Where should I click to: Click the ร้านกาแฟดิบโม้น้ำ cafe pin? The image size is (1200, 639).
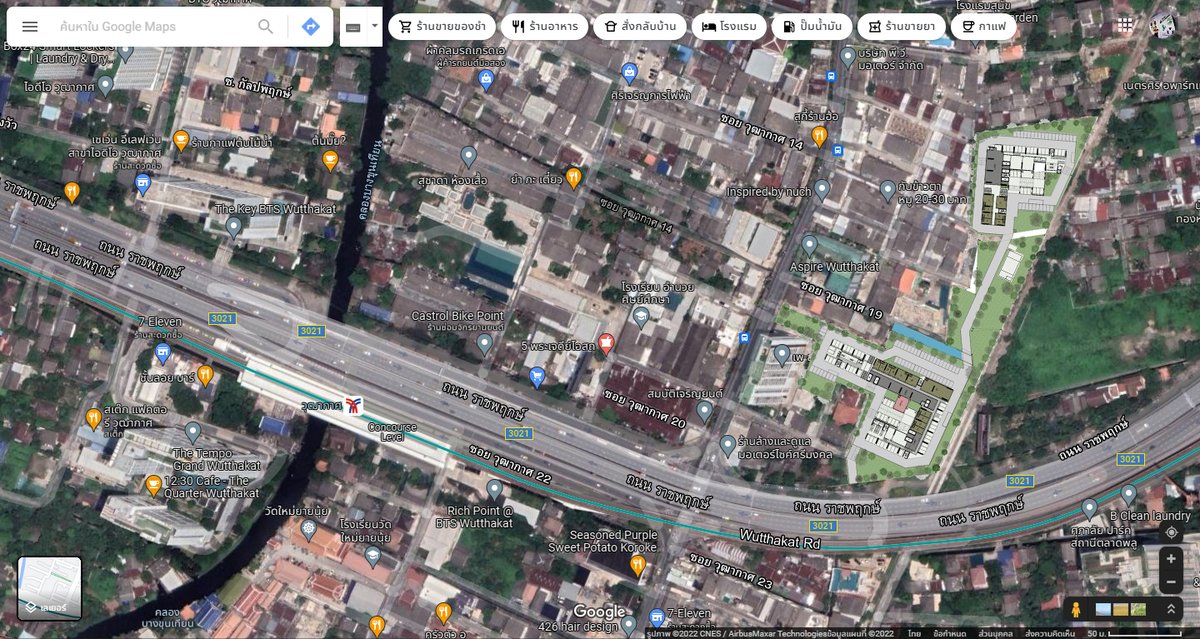pyautogui.click(x=181, y=140)
